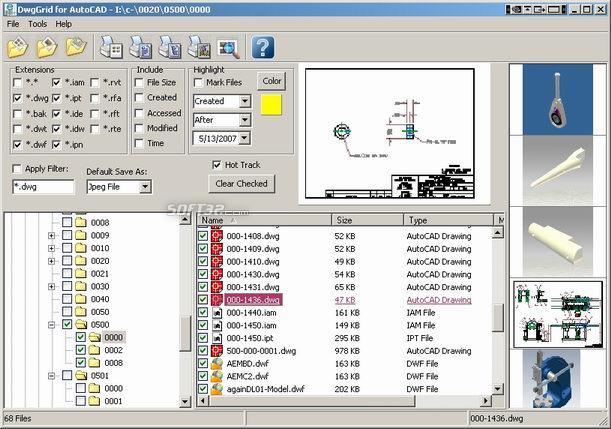Check the Modified include option
The width and height of the screenshot is (611, 429).
pos(139,128)
